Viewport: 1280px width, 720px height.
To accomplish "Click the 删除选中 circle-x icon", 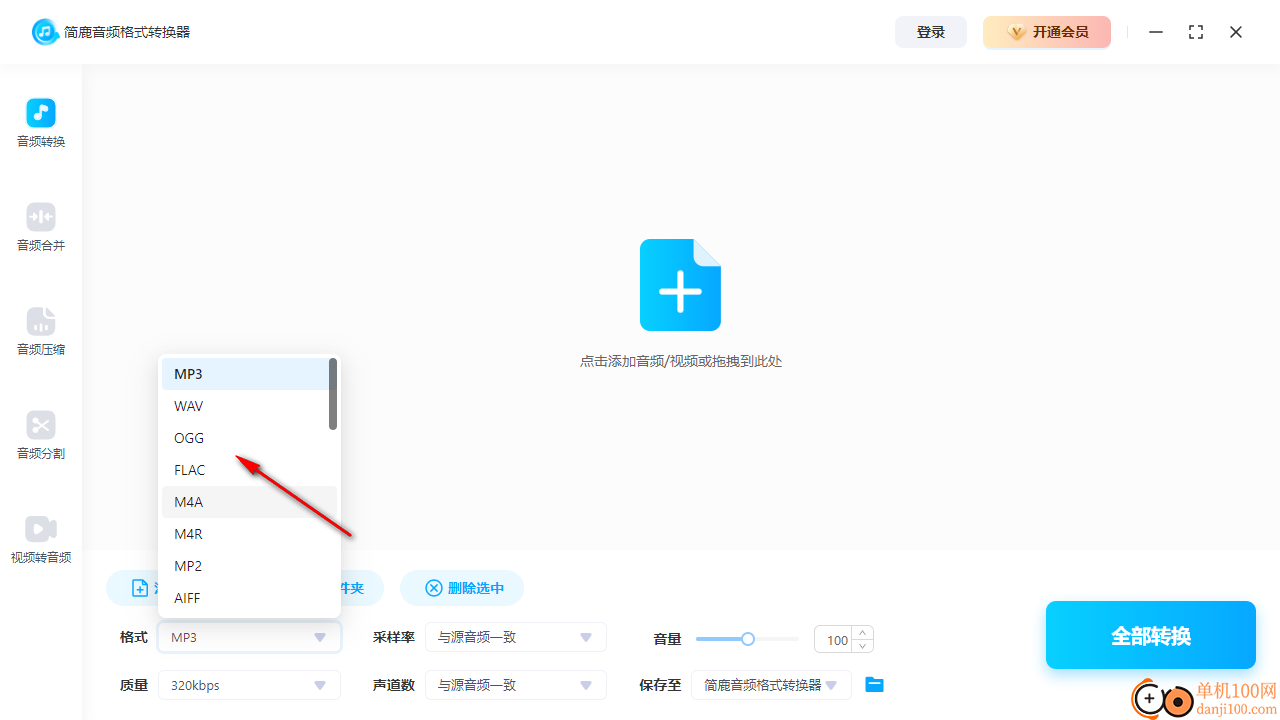I will click(433, 588).
